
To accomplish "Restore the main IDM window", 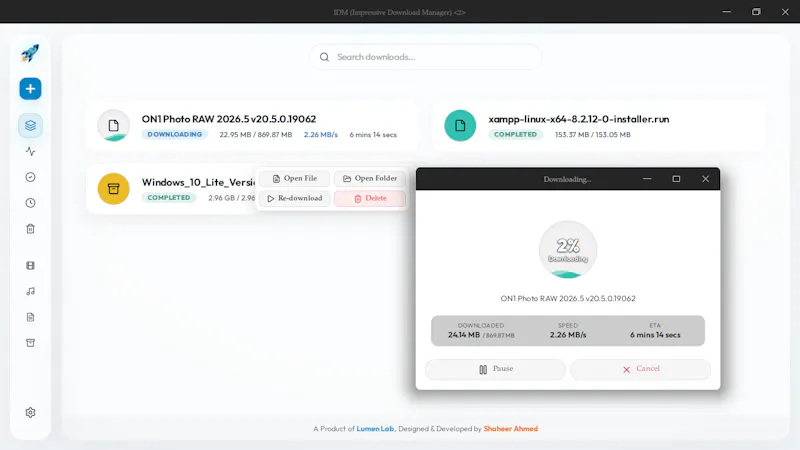I will point(756,12).
